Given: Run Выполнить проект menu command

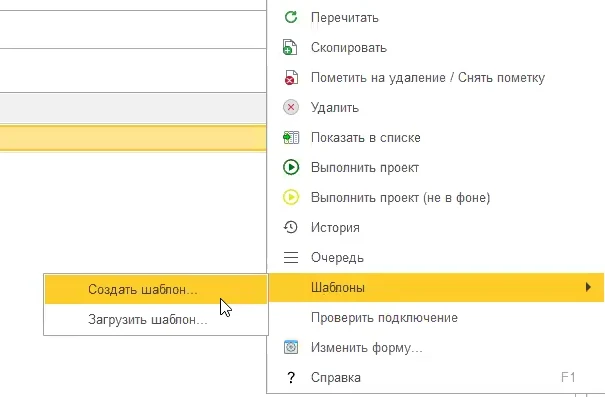Looking at the screenshot, I should [435, 168].
